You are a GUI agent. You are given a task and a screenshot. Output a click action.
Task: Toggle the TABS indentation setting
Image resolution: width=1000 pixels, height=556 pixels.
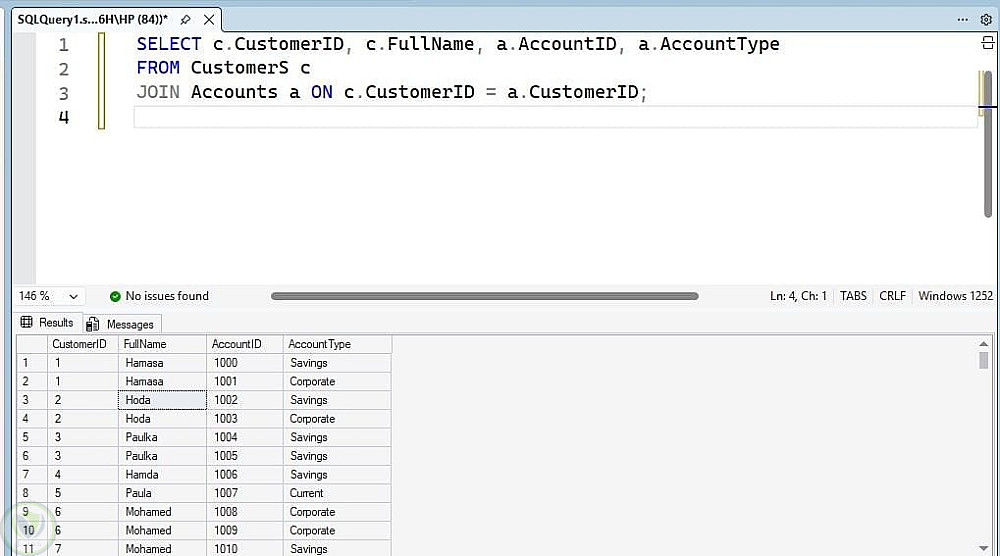coord(853,296)
